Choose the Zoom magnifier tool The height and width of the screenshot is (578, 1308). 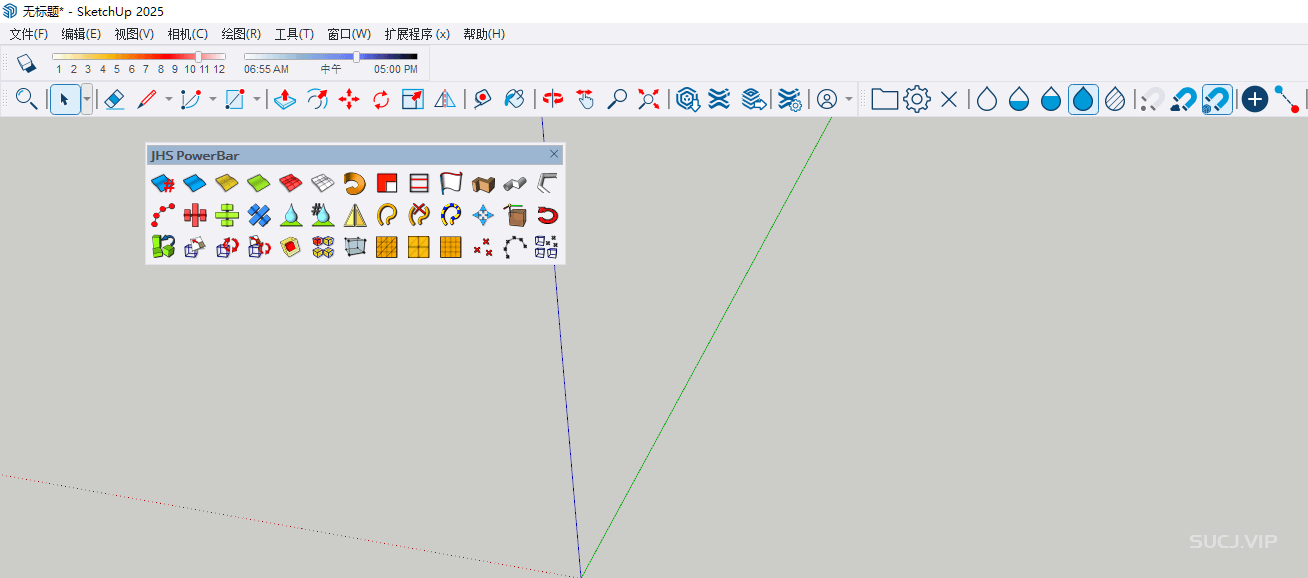pos(617,99)
